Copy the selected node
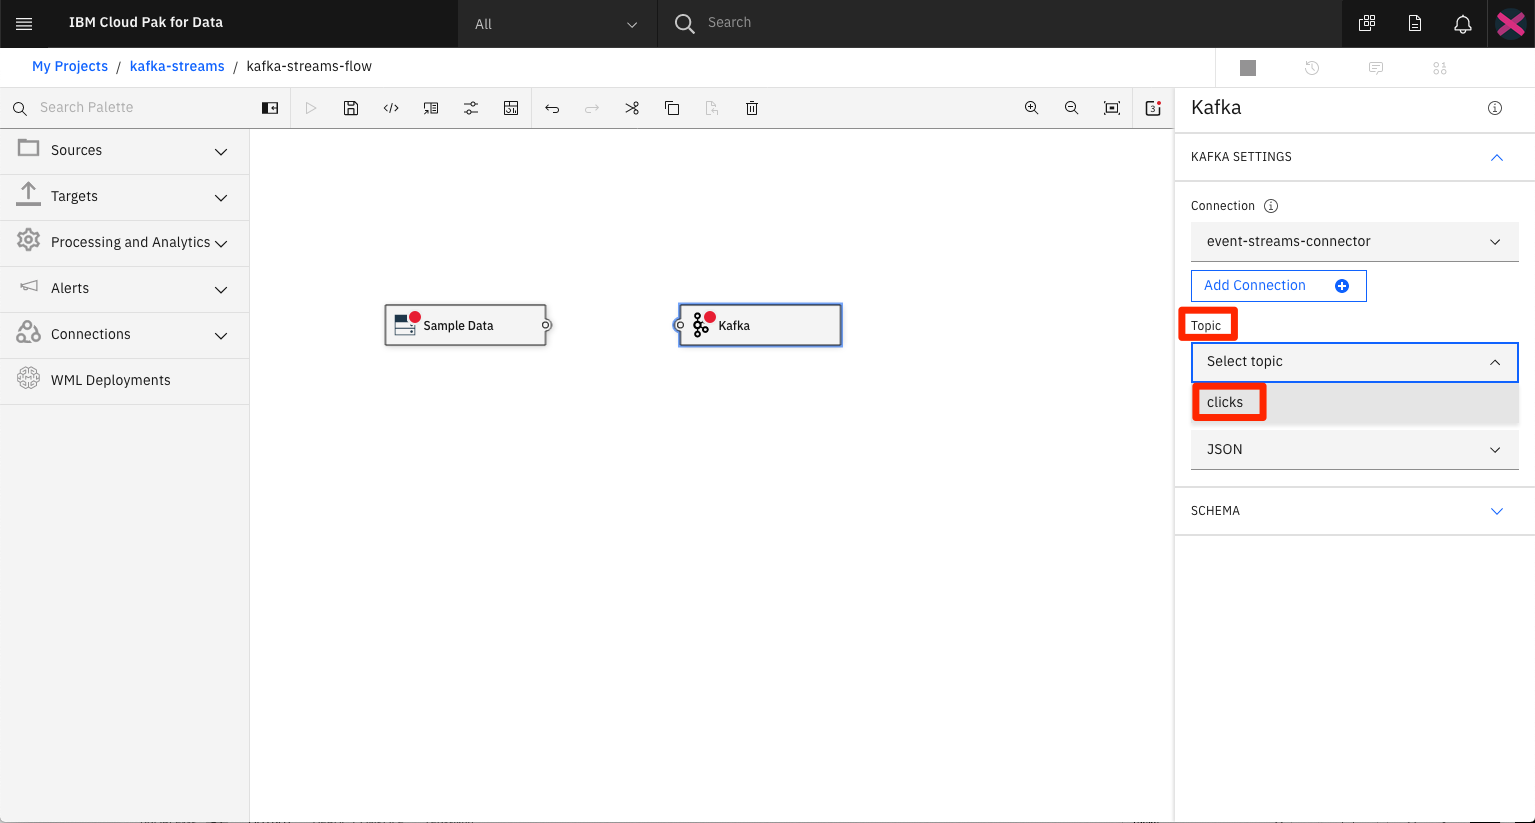Image resolution: width=1535 pixels, height=823 pixels. 672,108
